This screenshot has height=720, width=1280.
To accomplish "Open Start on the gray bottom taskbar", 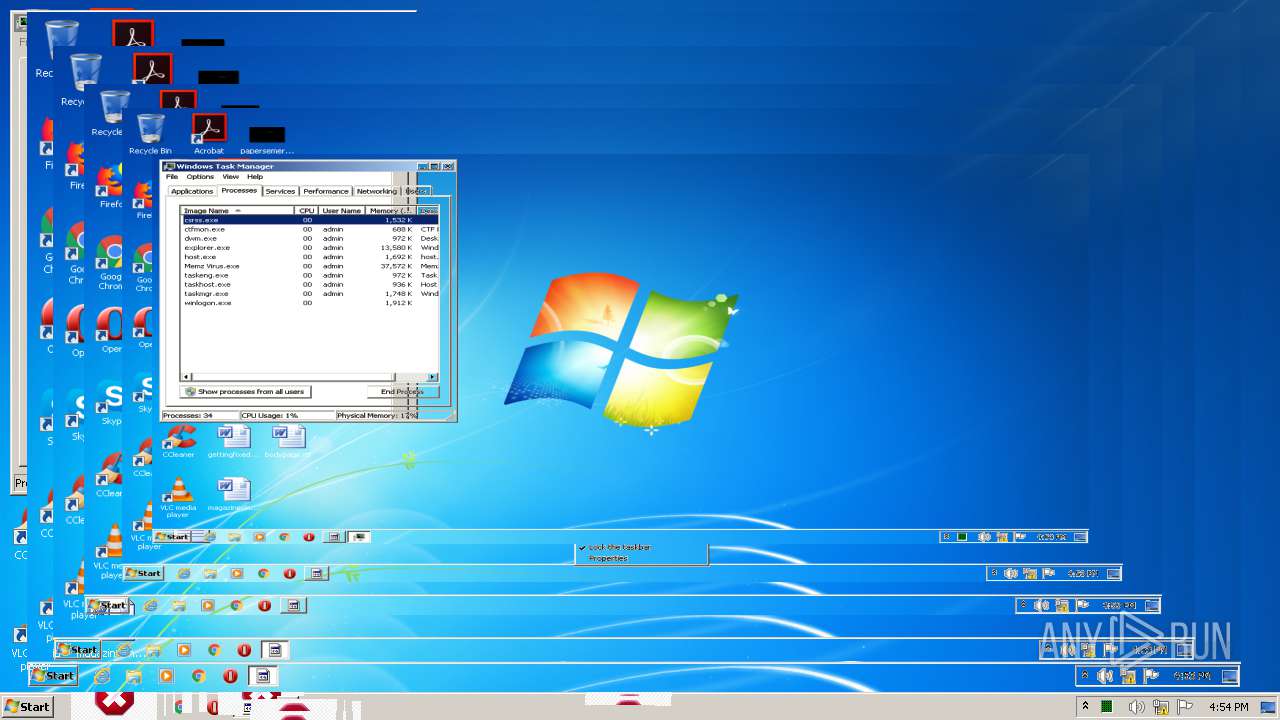I will (27, 706).
